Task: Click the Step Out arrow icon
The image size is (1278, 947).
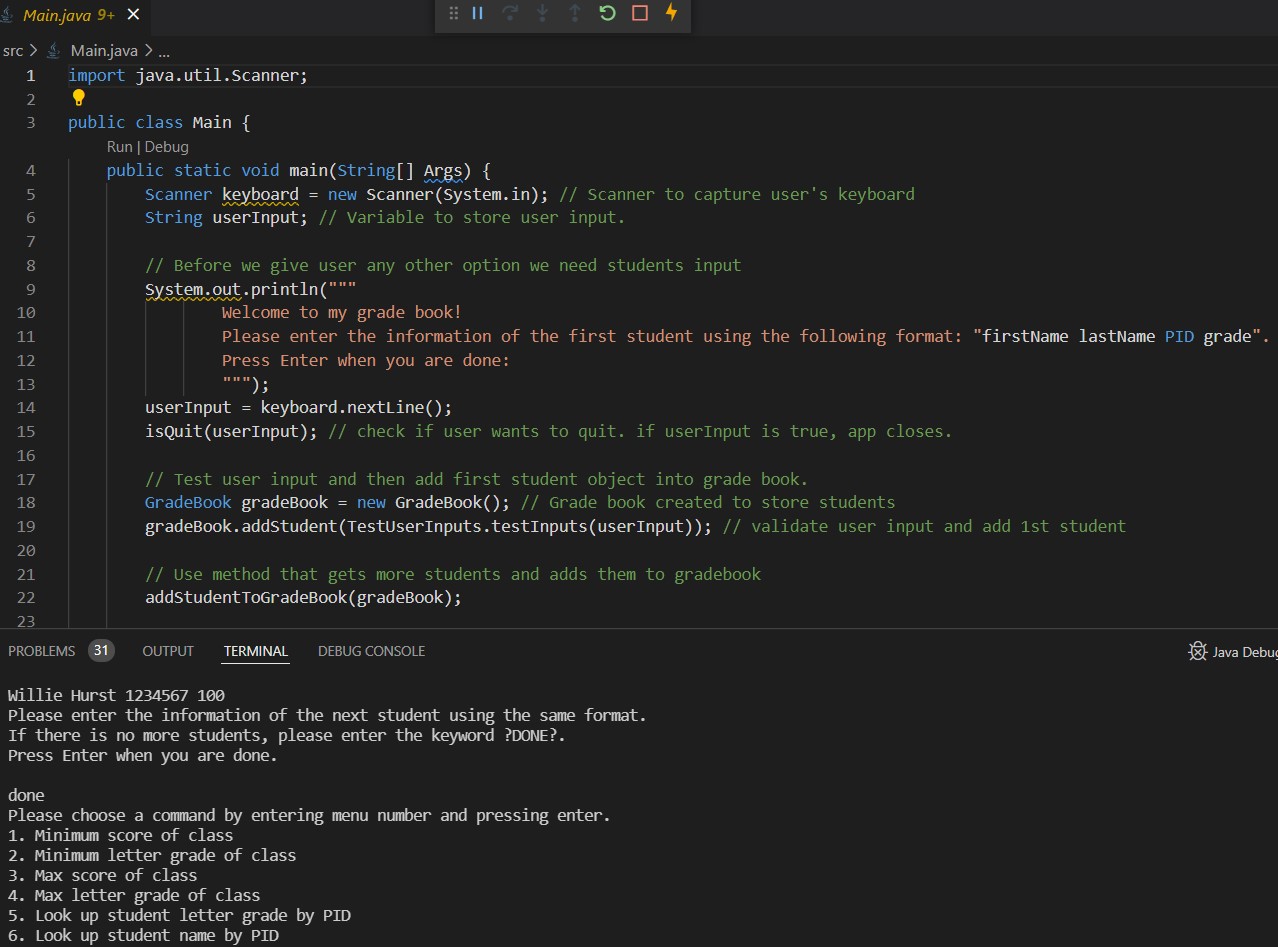Action: [x=574, y=13]
